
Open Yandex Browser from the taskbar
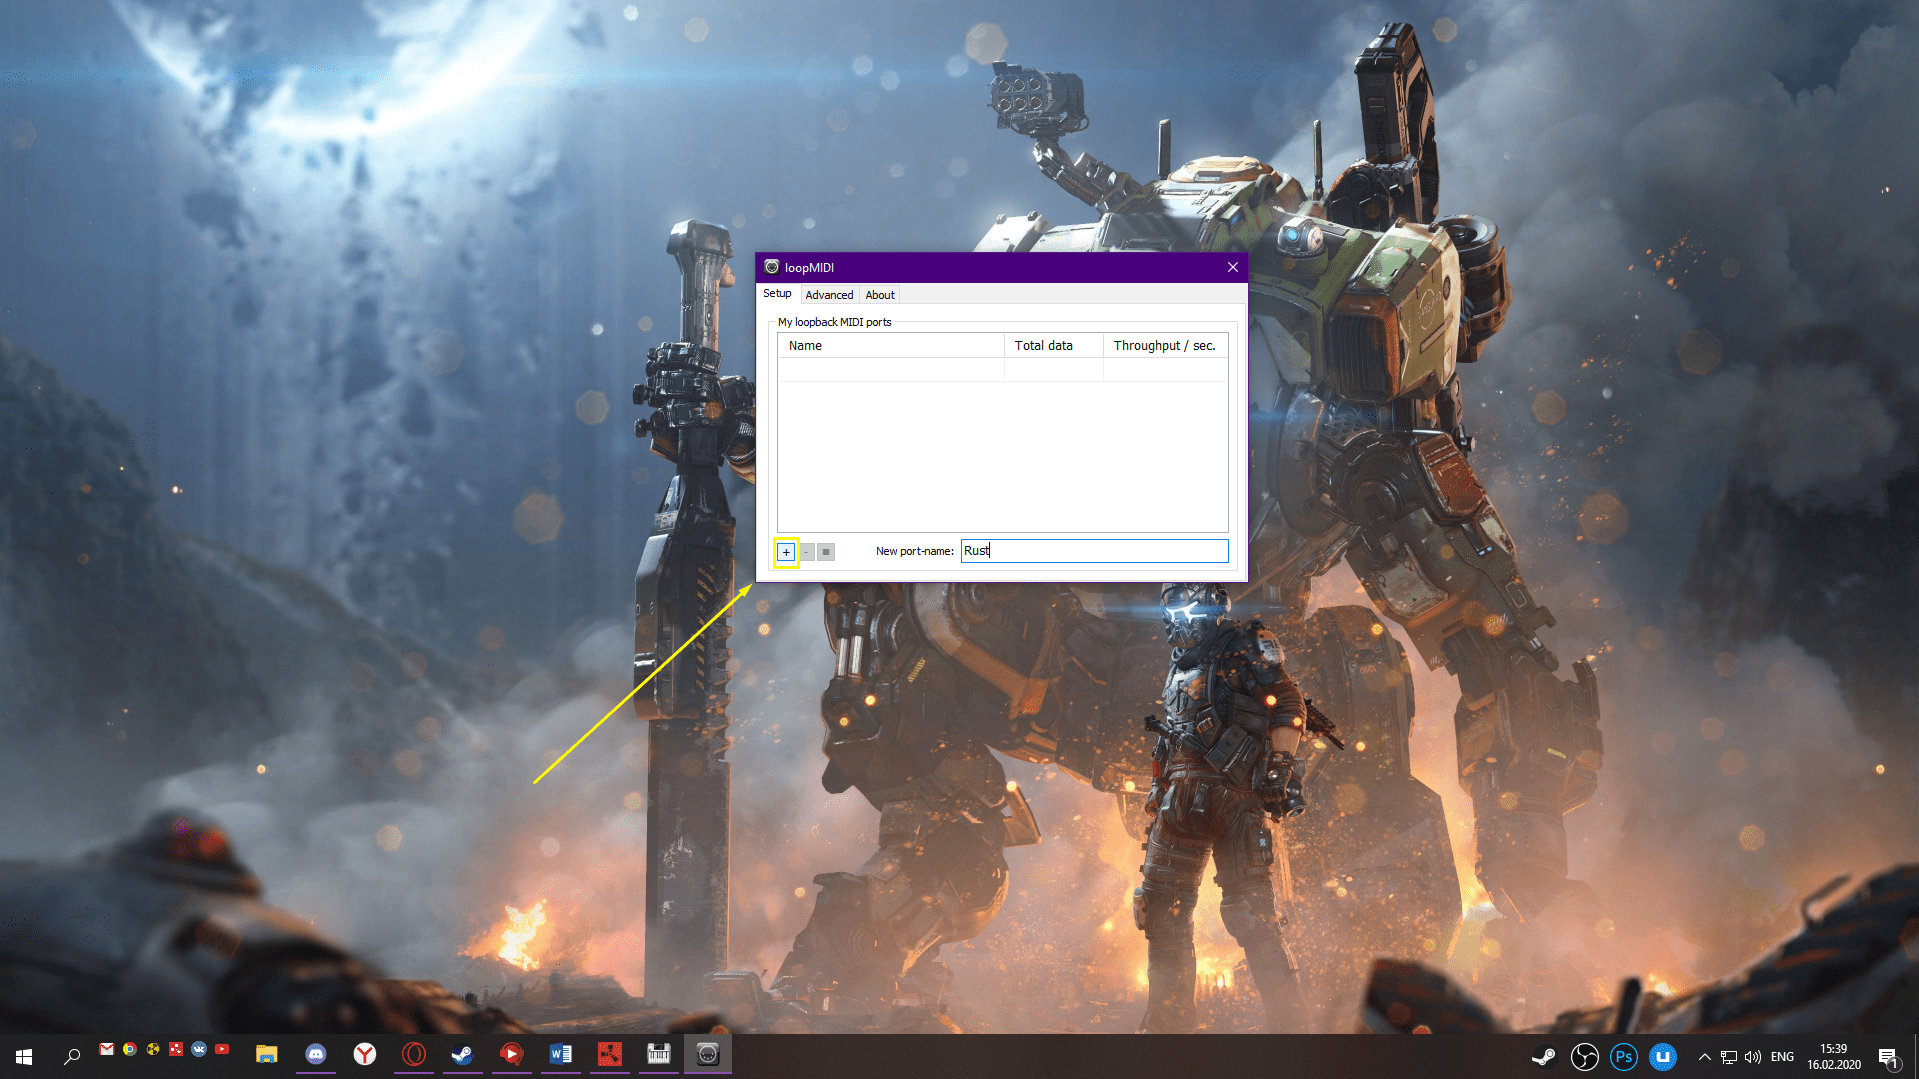click(365, 1055)
